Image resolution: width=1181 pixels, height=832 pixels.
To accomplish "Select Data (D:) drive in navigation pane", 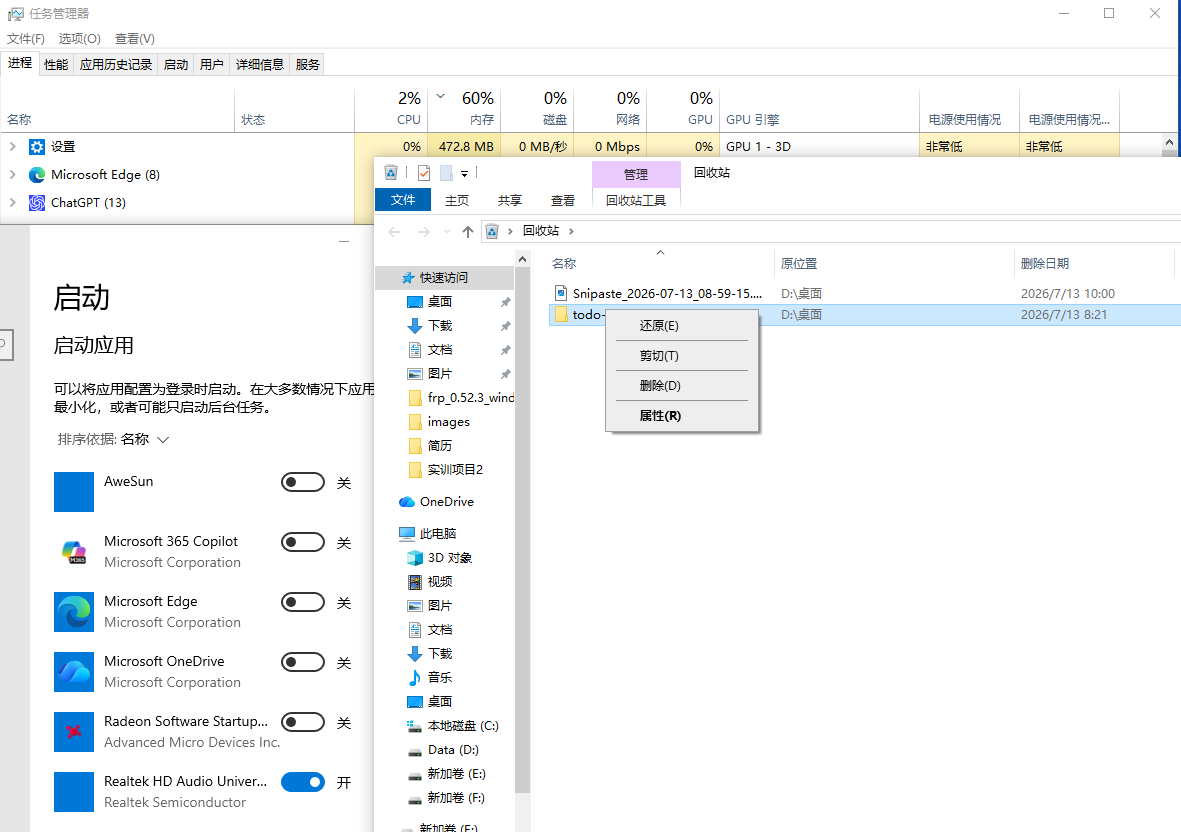I will point(444,750).
